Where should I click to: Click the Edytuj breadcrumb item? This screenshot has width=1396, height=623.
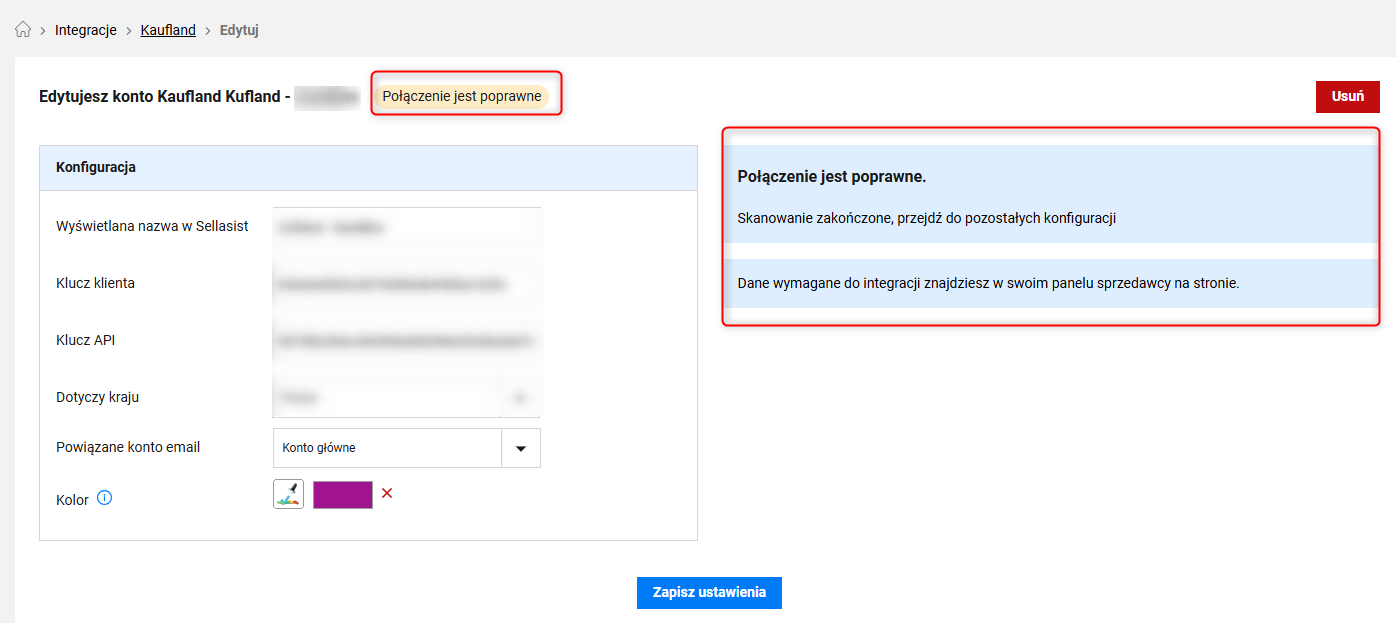(x=239, y=30)
